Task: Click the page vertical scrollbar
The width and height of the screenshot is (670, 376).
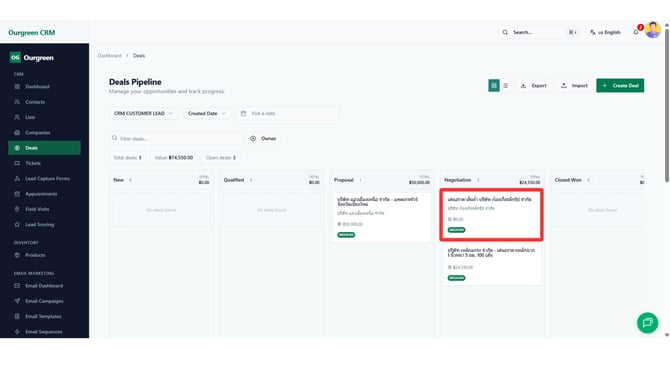Action: (x=667, y=105)
